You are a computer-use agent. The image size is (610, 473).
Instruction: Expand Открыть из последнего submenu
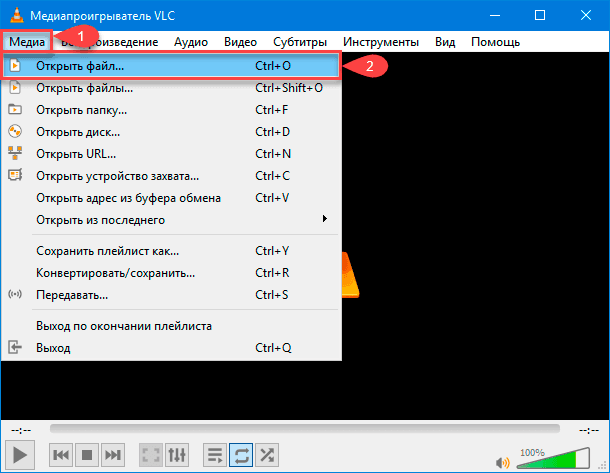pos(171,220)
